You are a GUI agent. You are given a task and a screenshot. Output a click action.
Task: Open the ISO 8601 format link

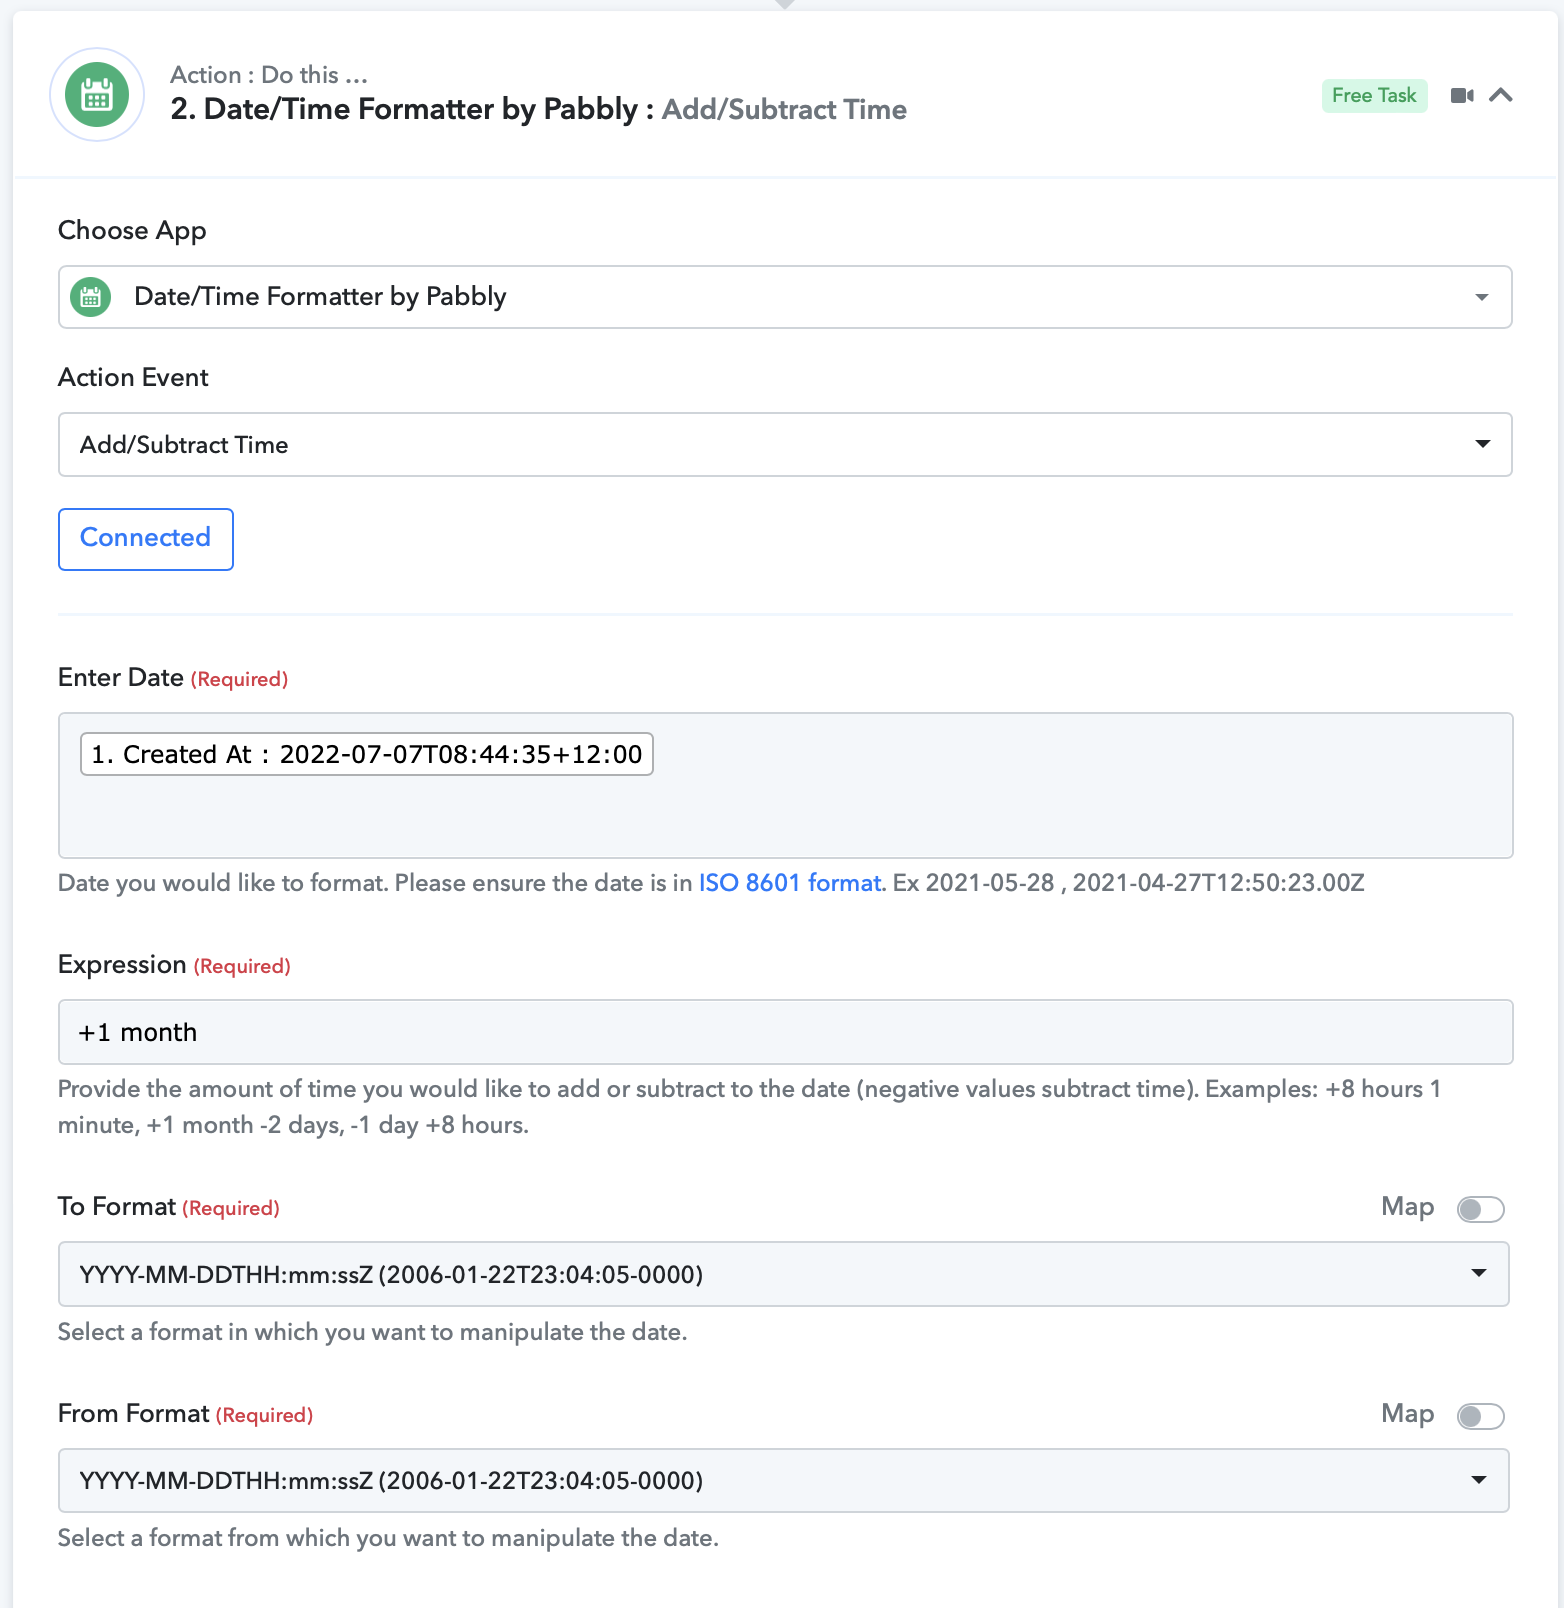pos(790,883)
